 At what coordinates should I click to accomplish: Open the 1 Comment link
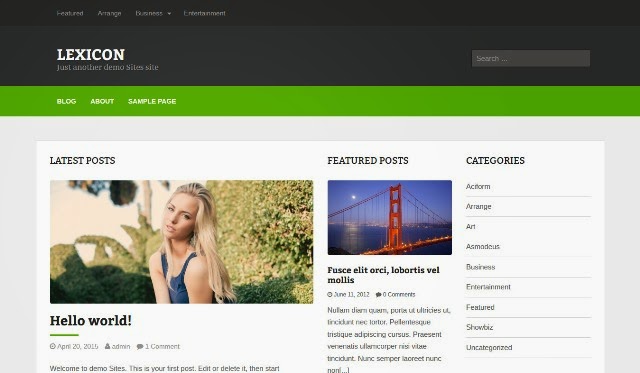point(162,346)
